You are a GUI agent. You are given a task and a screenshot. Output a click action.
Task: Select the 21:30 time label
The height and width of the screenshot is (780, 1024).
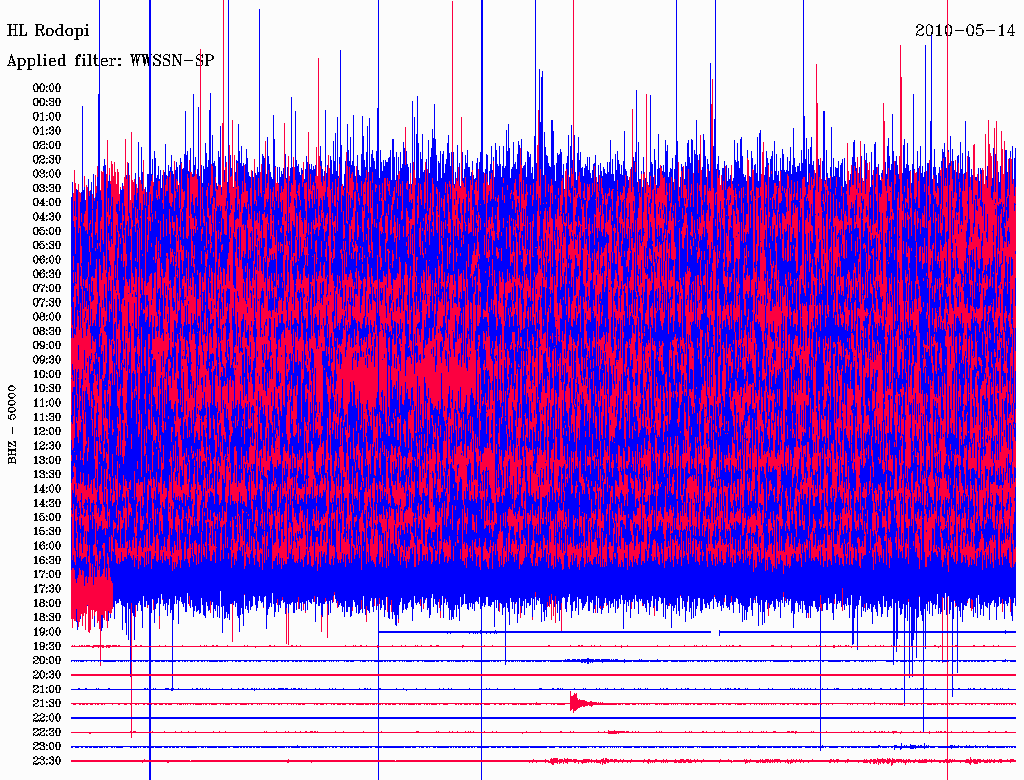(x=47, y=704)
